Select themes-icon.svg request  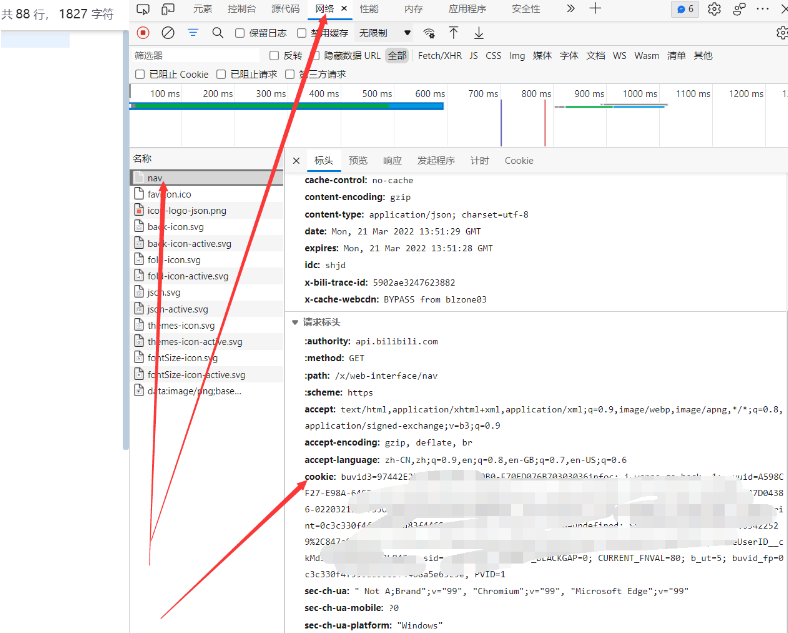tap(207, 326)
